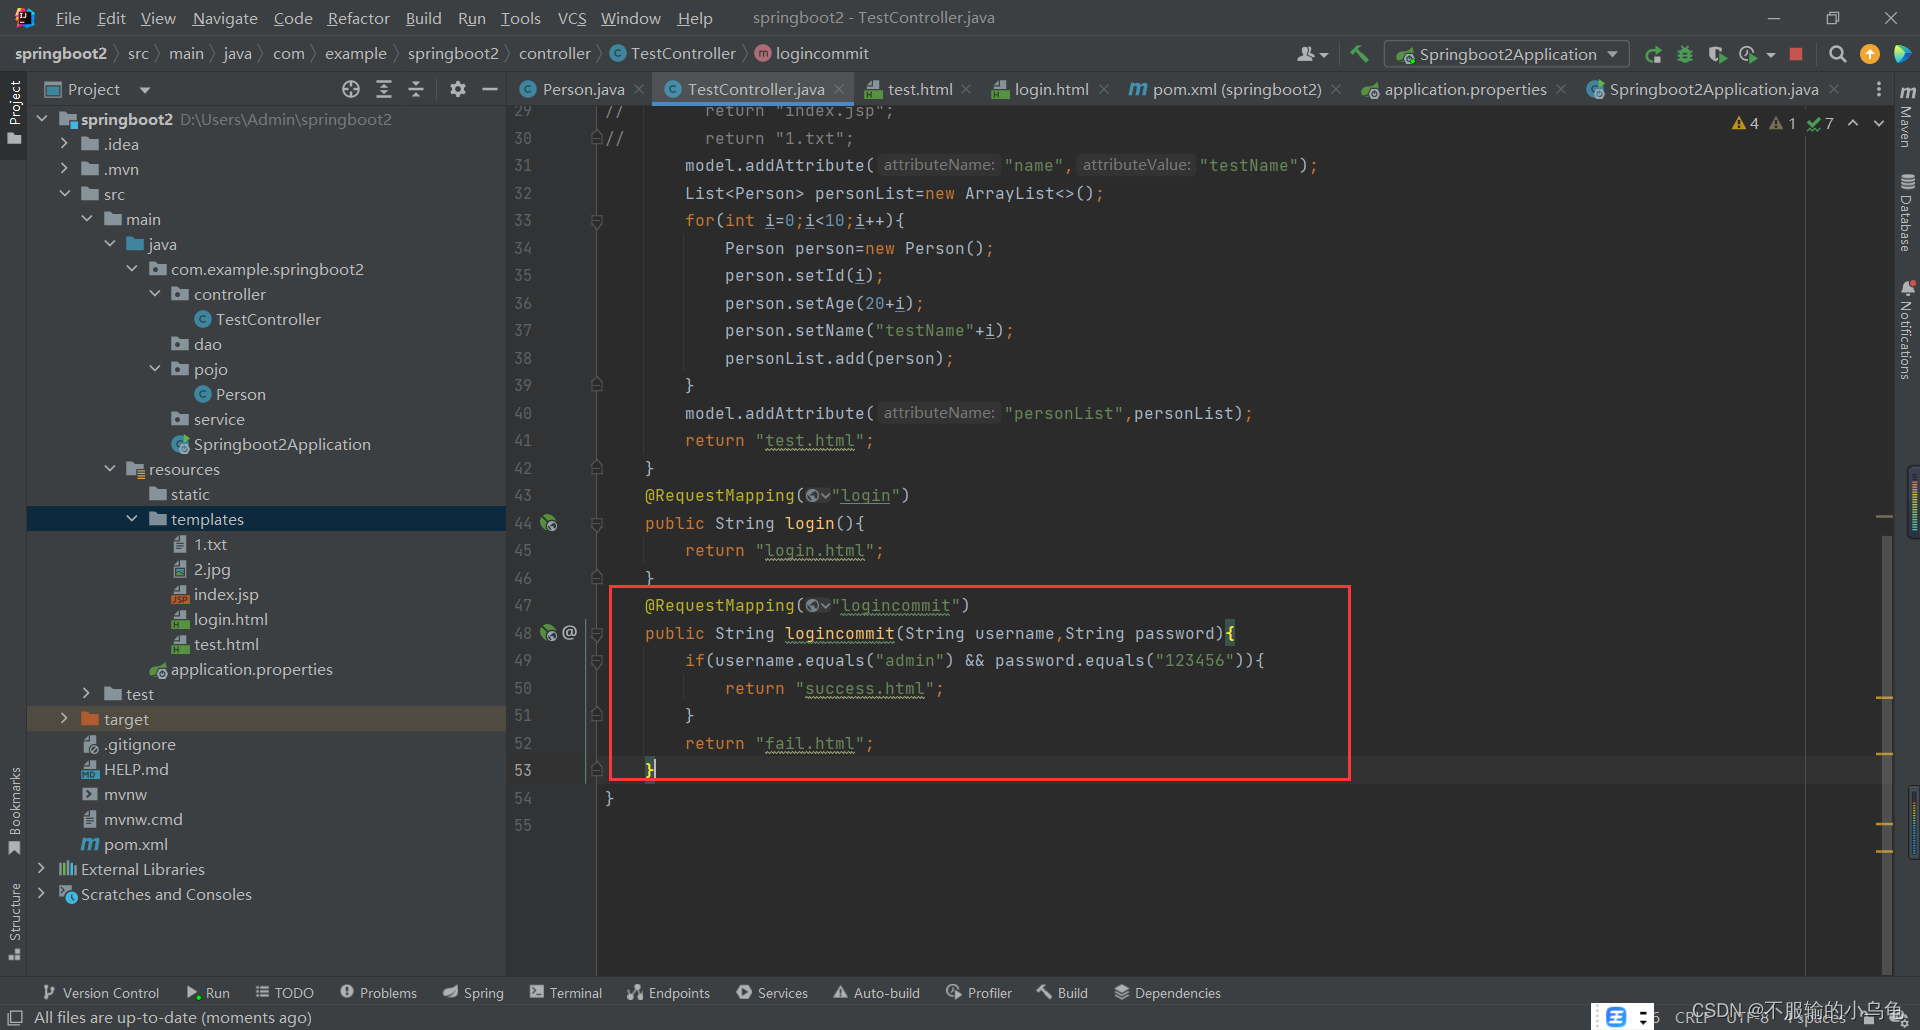Click gutter run icon beside login method
1920x1030 pixels.
click(549, 523)
